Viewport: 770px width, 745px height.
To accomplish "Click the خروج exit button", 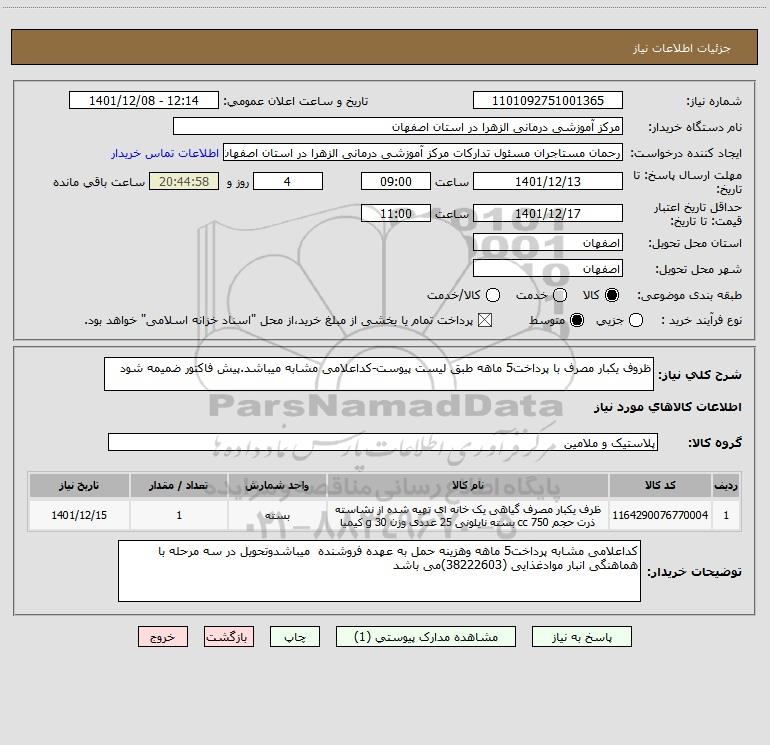I will pos(163,637).
